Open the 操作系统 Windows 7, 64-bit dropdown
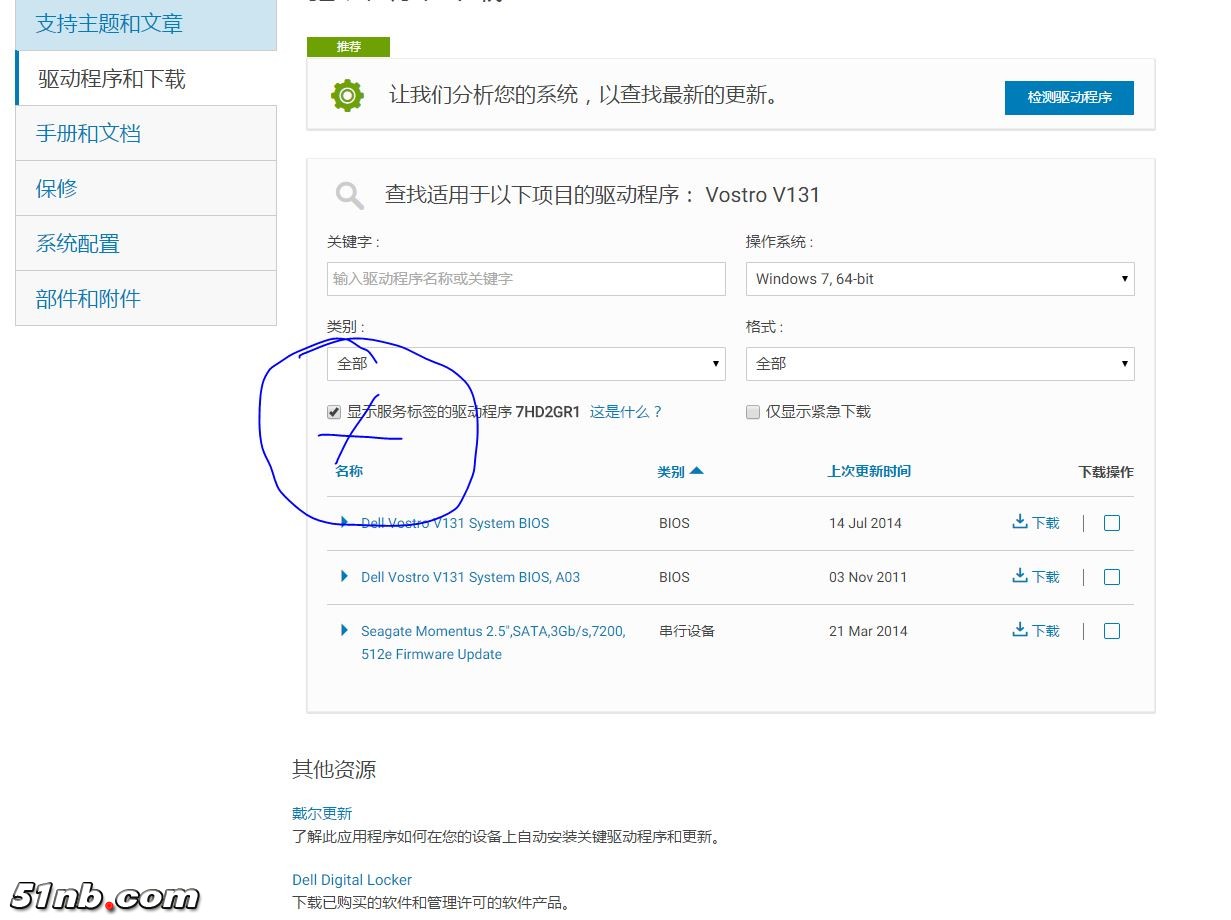The width and height of the screenshot is (1231, 920). (x=939, y=279)
